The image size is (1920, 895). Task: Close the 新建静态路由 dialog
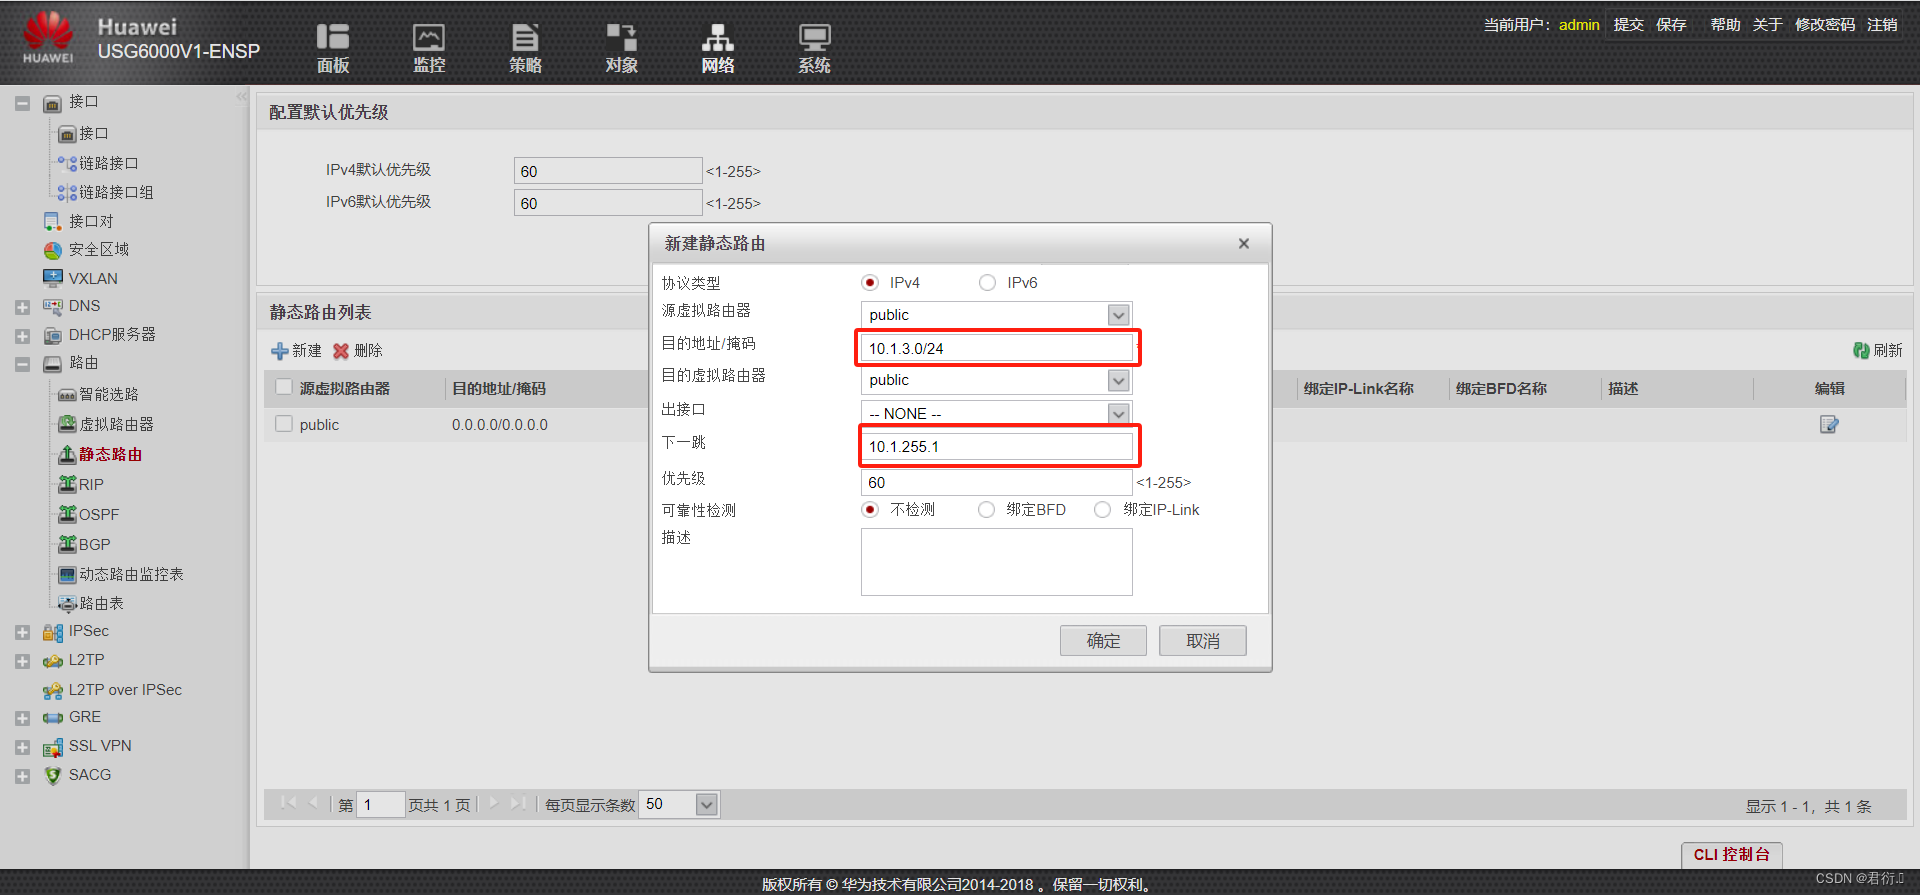(1244, 243)
